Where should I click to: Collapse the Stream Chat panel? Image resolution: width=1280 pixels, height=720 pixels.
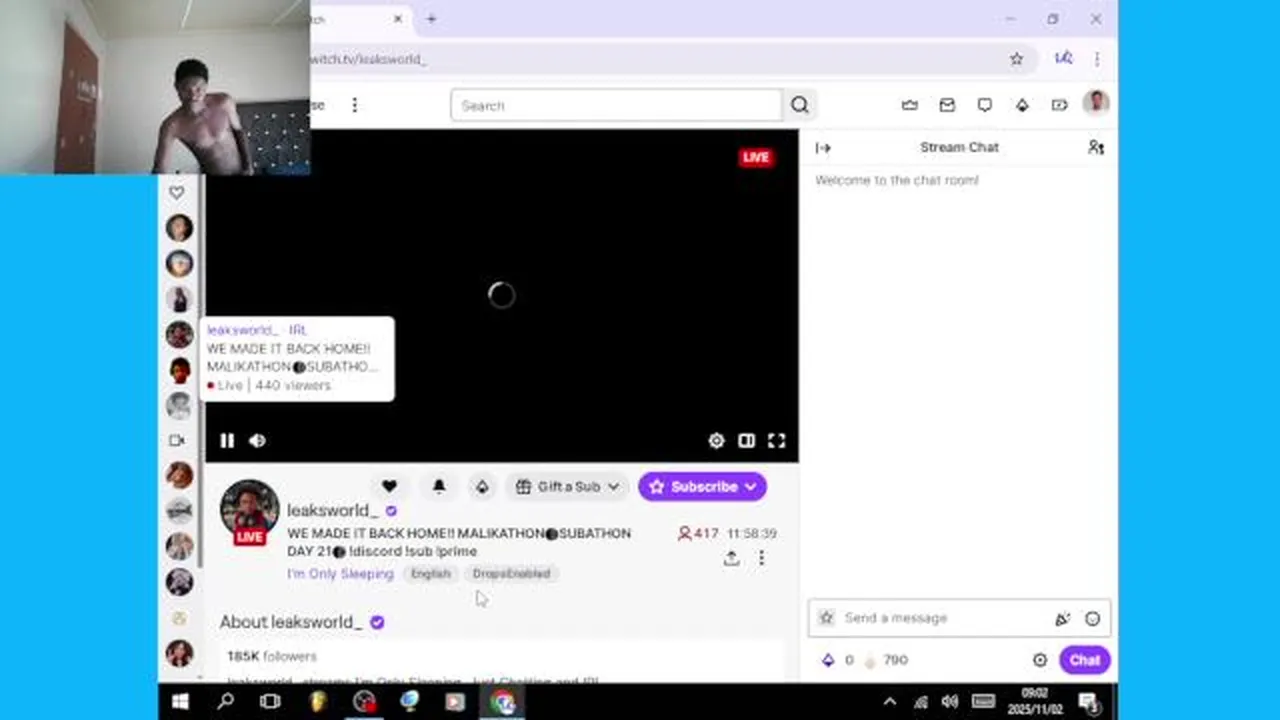[823, 148]
